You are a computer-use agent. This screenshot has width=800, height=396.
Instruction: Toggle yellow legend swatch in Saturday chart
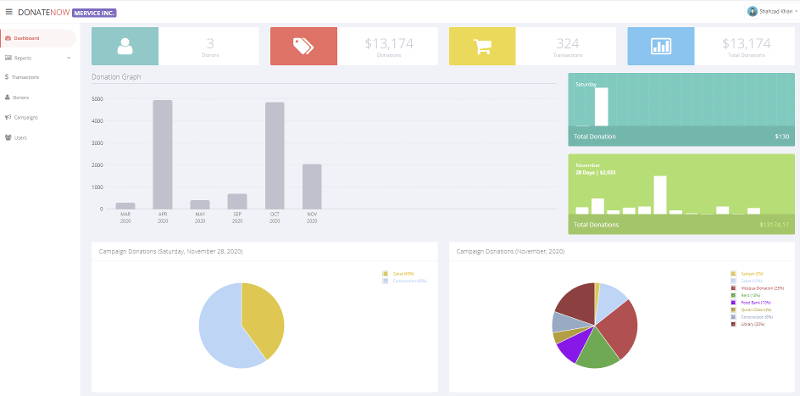tap(385, 274)
